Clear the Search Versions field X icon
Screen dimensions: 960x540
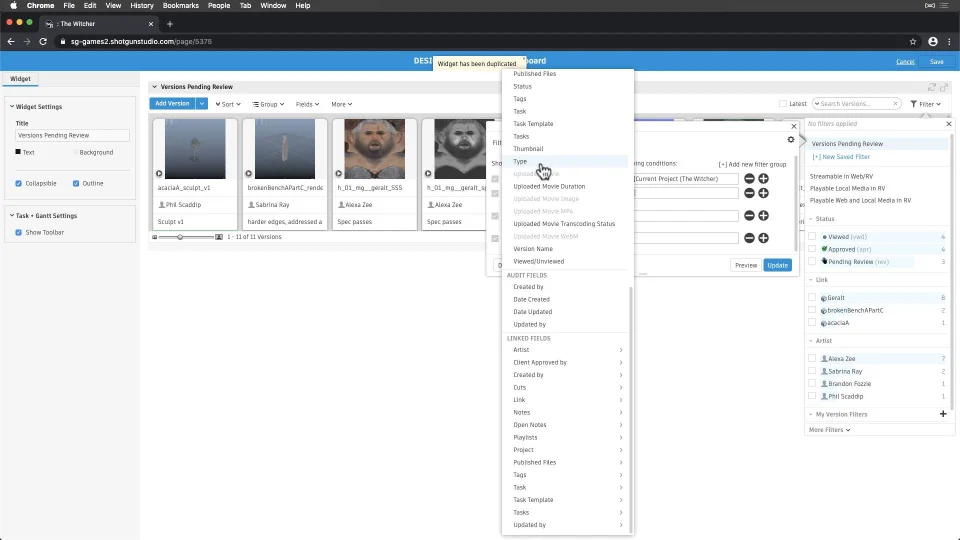coord(895,104)
